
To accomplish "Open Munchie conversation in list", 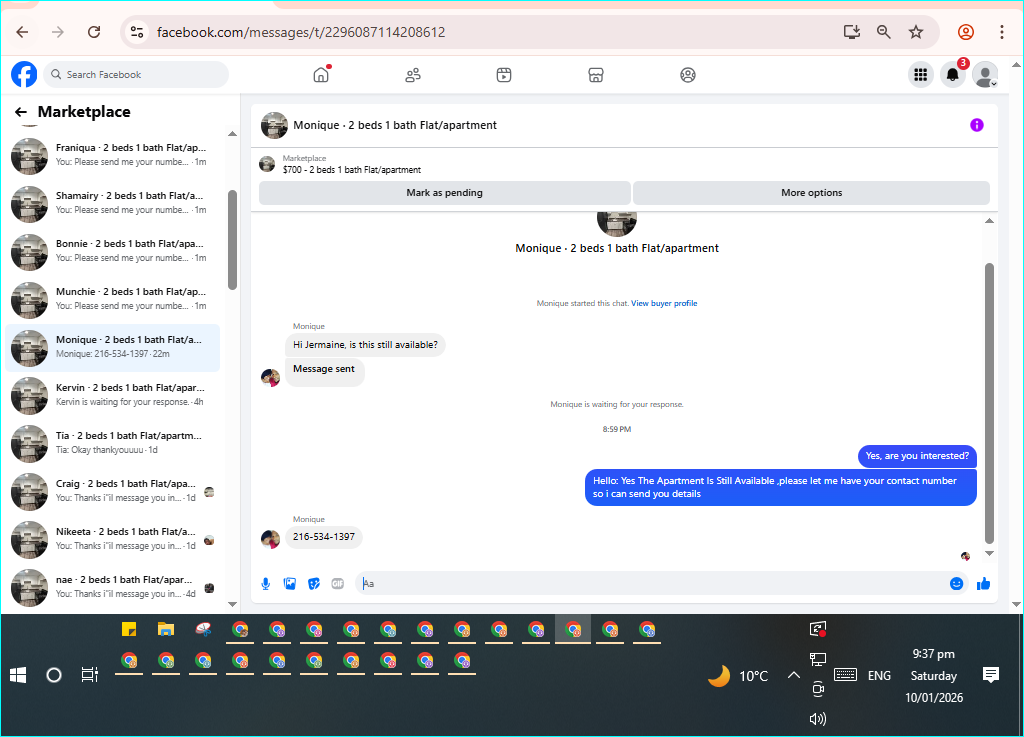I will (x=112, y=299).
